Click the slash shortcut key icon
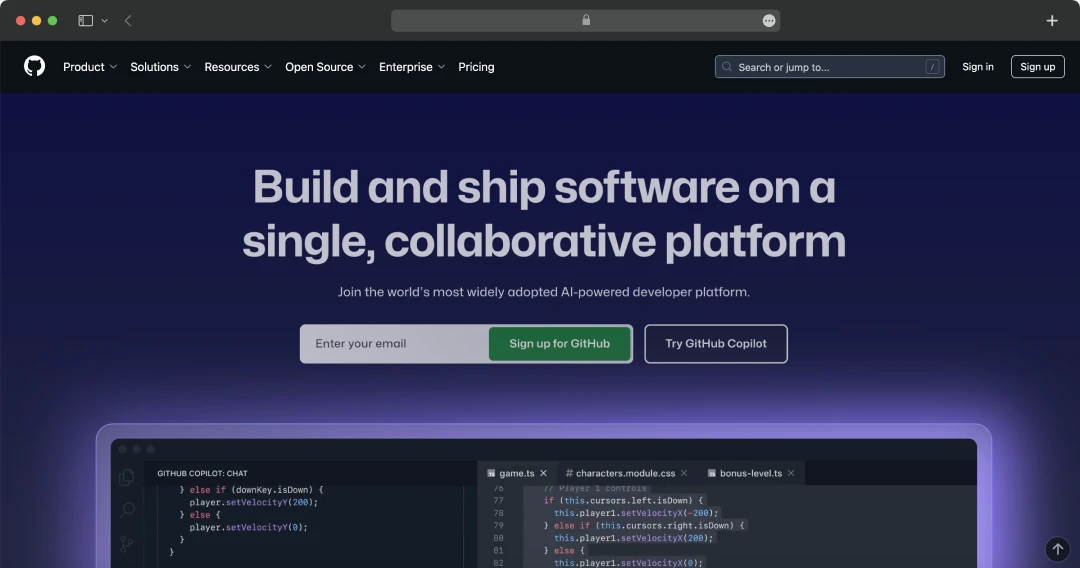The width and height of the screenshot is (1080, 568). 932,67
